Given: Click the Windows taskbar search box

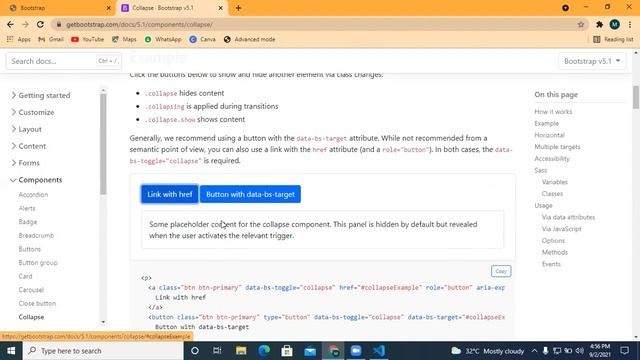Looking at the screenshot, I should click(103, 351).
